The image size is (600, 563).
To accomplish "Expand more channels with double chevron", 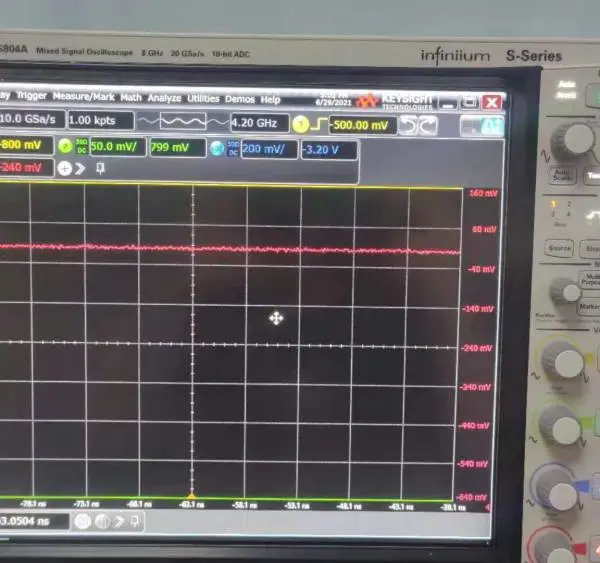I will pos(80,168).
